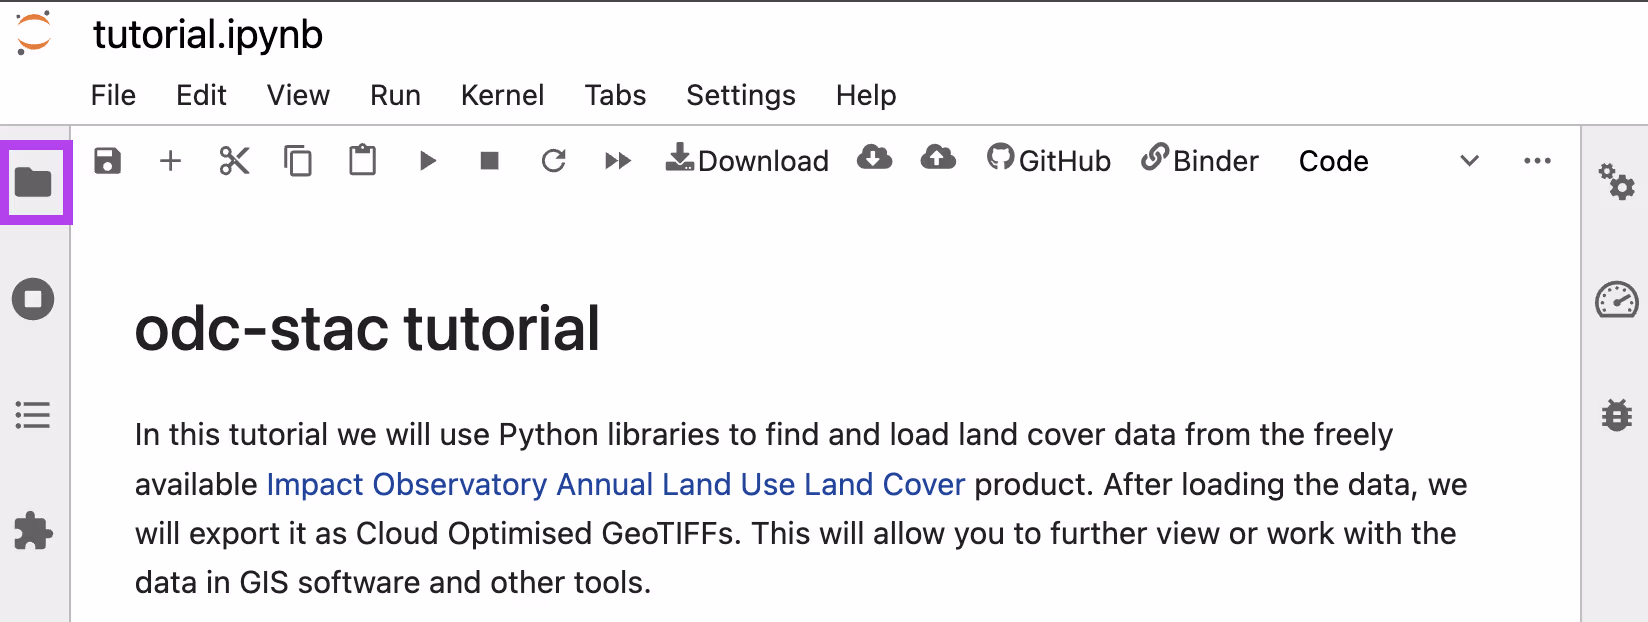The height and width of the screenshot is (622, 1648).
Task: Paste cell from the clipboard icon
Action: [x=362, y=161]
